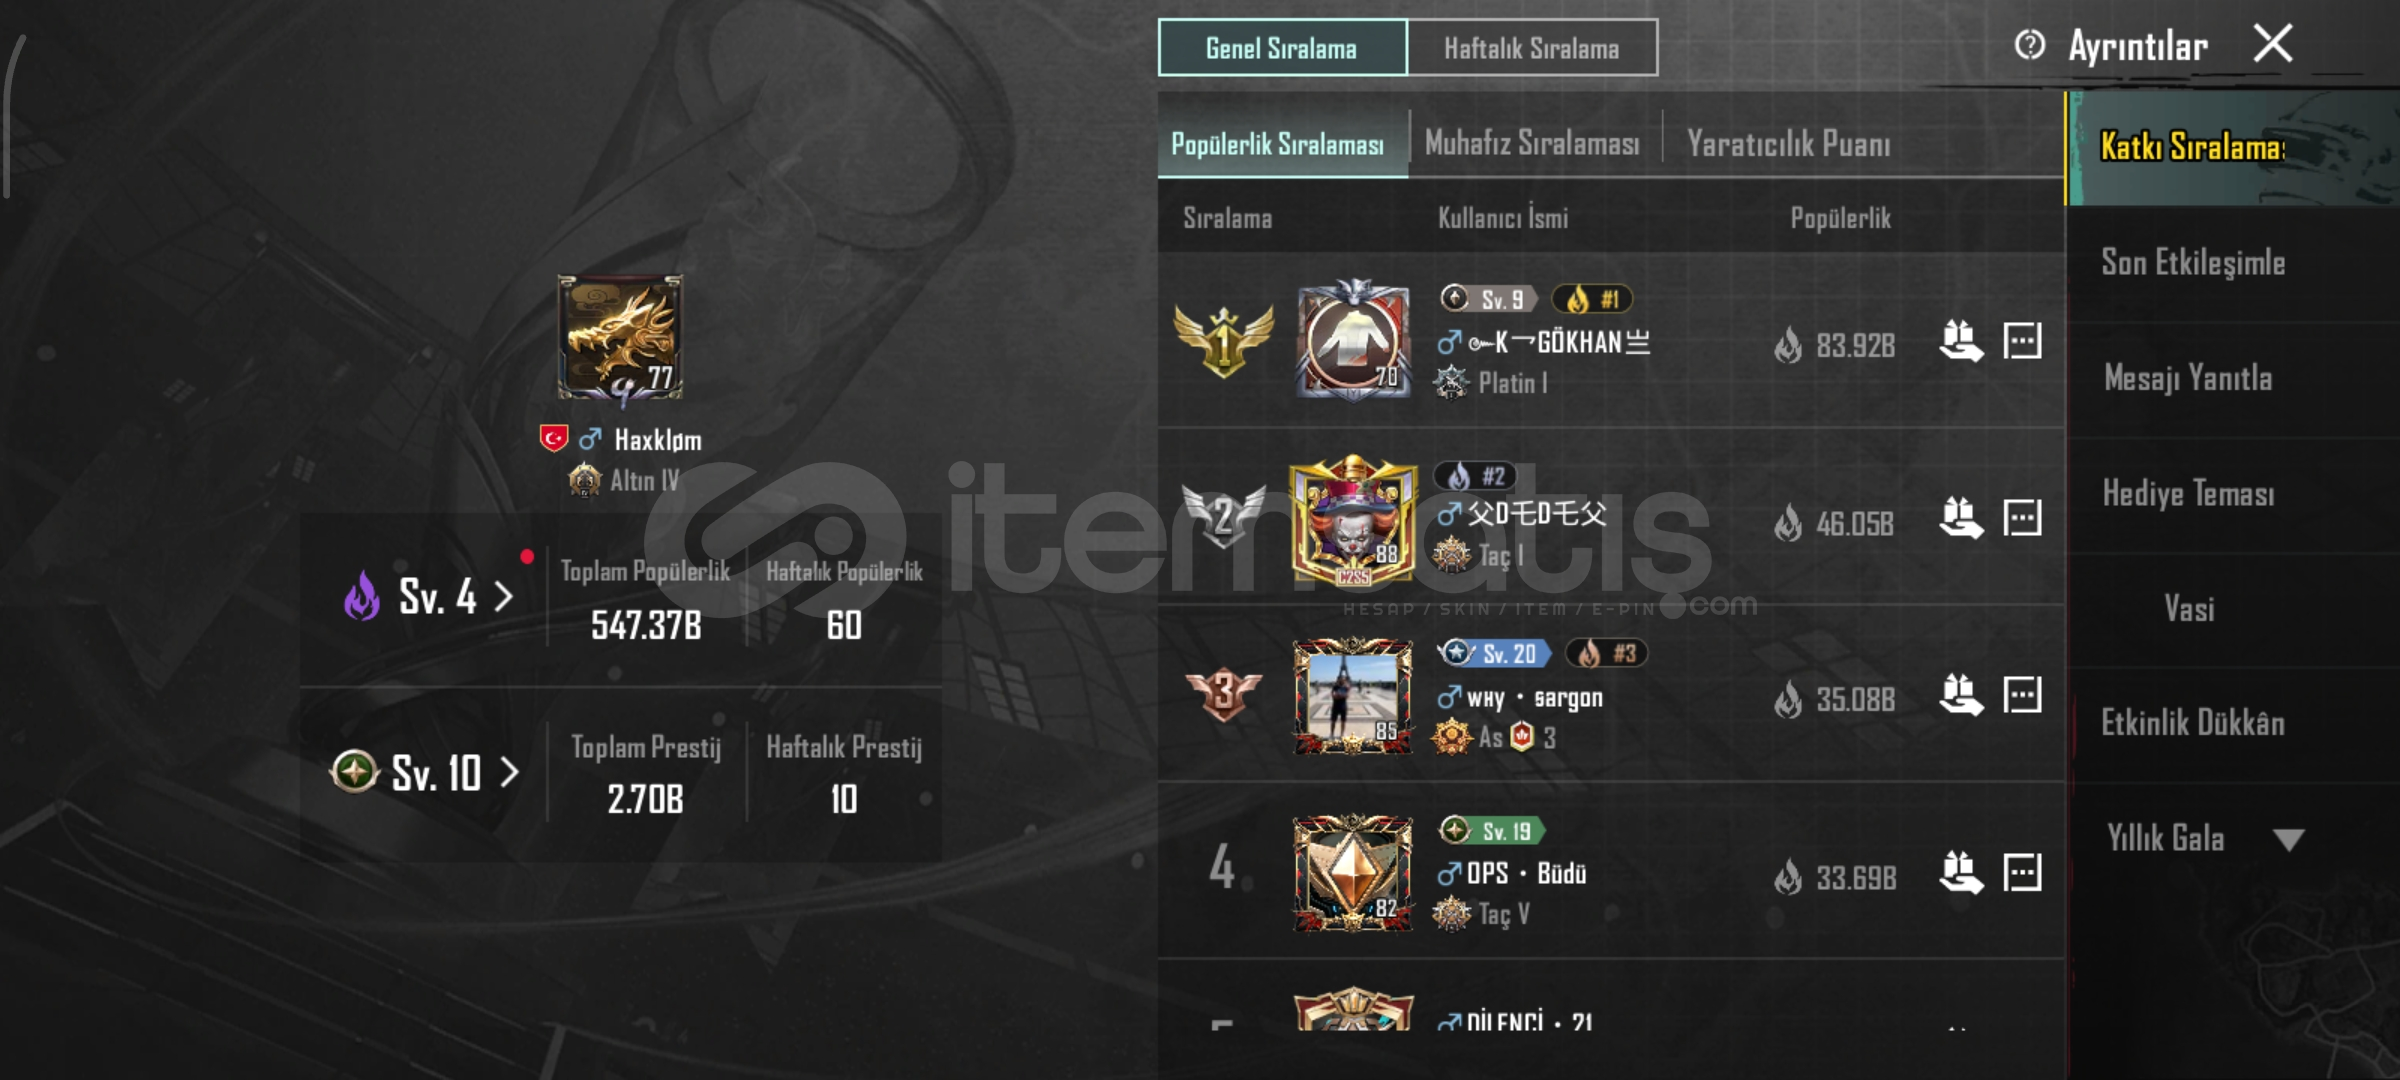Open more options for OPS Büdü

point(2022,872)
